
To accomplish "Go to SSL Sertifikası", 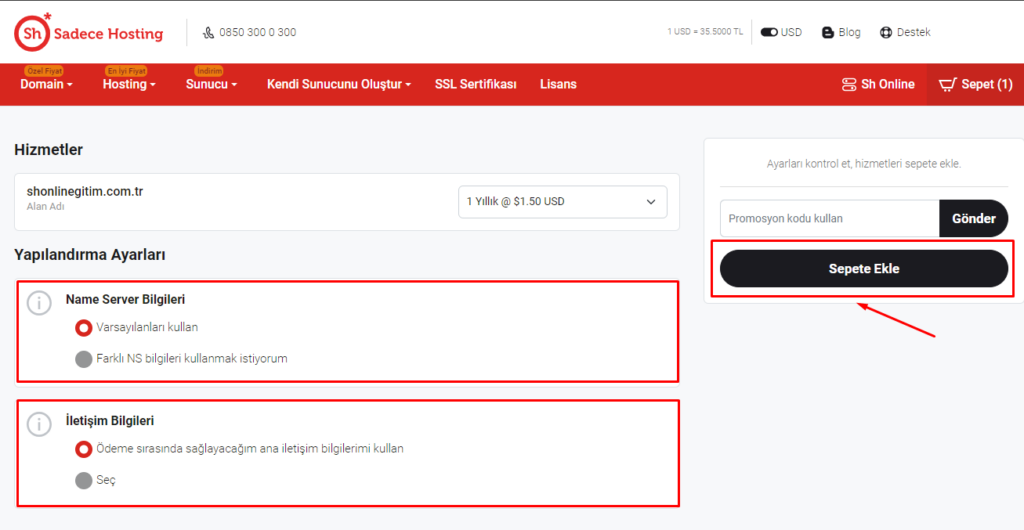I will pyautogui.click(x=475, y=84).
